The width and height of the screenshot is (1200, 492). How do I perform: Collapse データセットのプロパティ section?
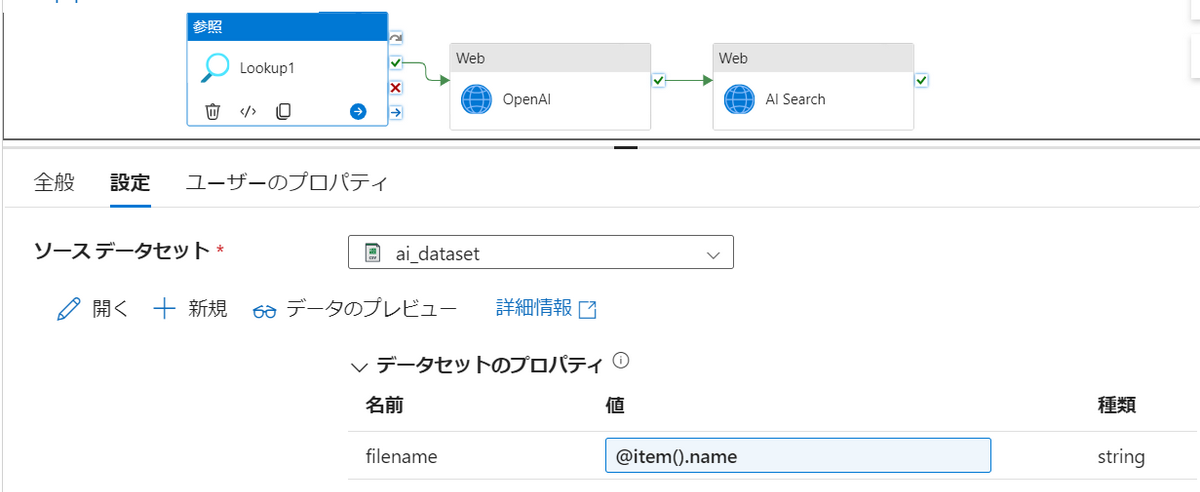tap(360, 367)
